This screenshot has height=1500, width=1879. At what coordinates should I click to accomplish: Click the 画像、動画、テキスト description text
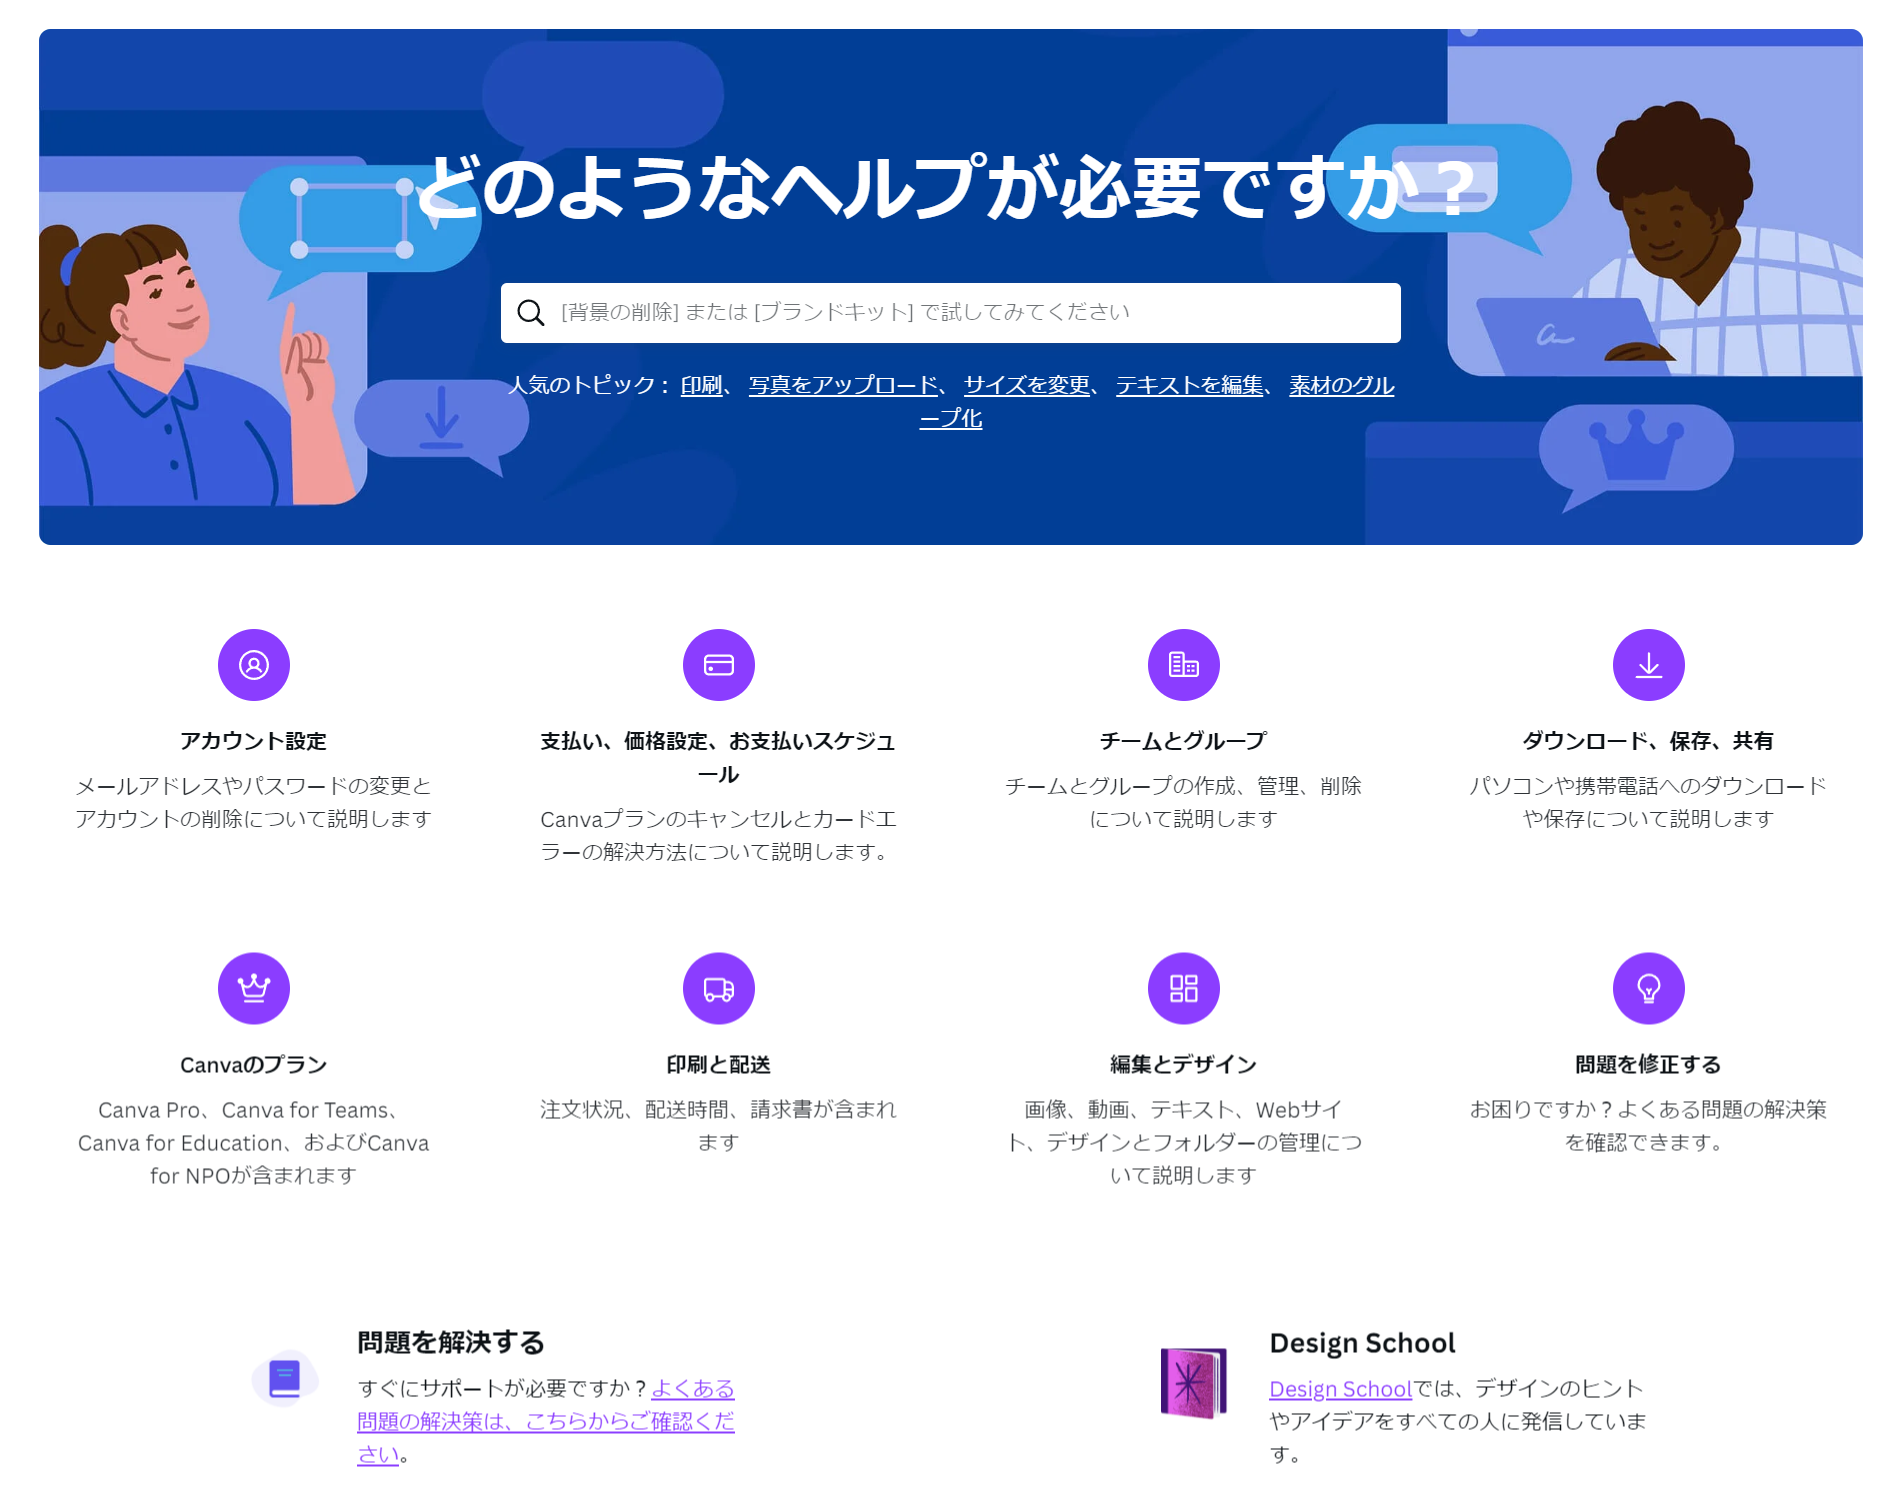1184,1143
